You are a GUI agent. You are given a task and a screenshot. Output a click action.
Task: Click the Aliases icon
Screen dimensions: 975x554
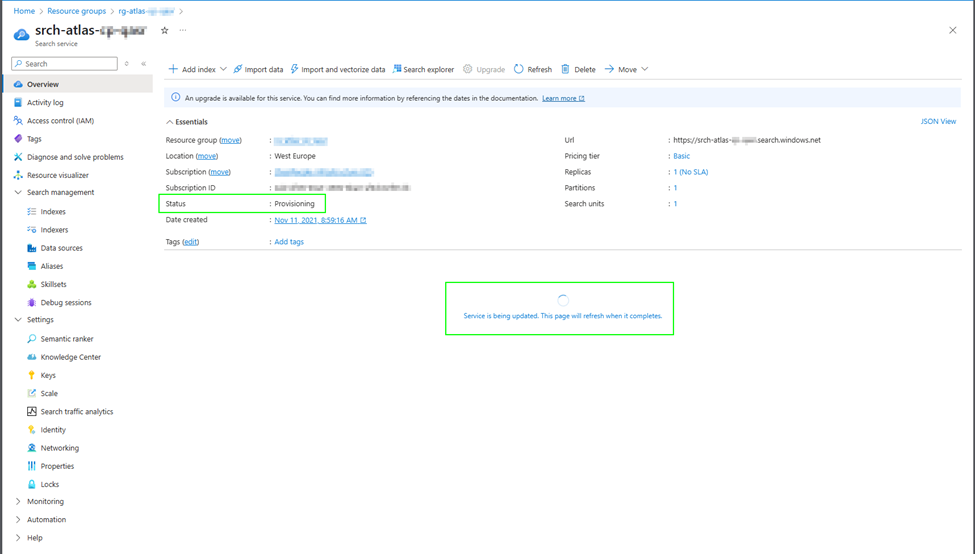click(32, 266)
